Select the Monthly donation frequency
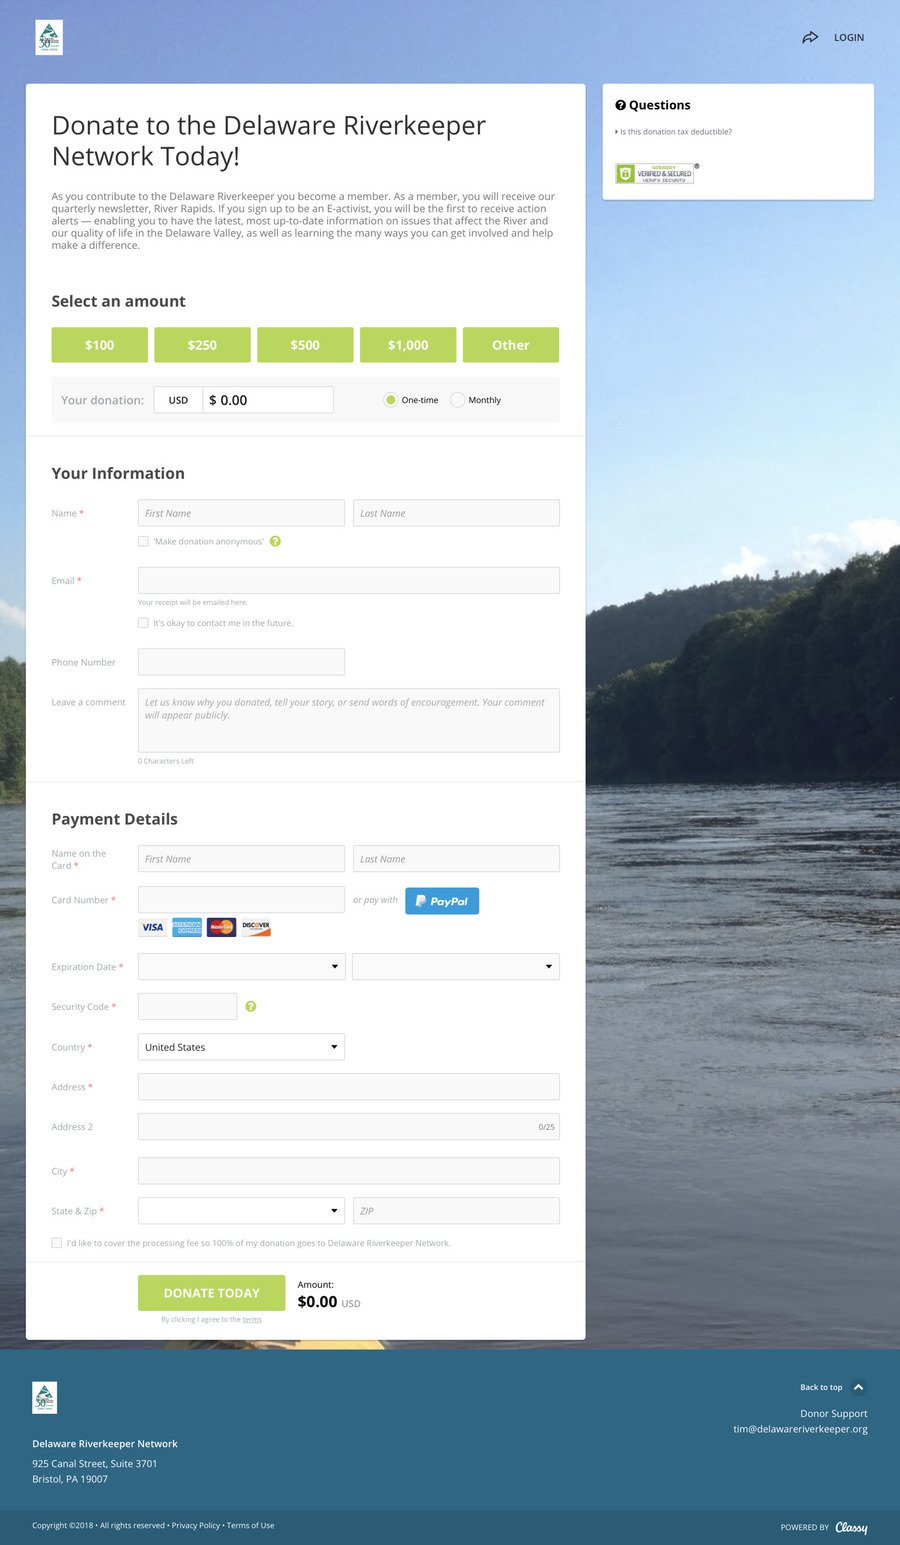 tap(457, 400)
